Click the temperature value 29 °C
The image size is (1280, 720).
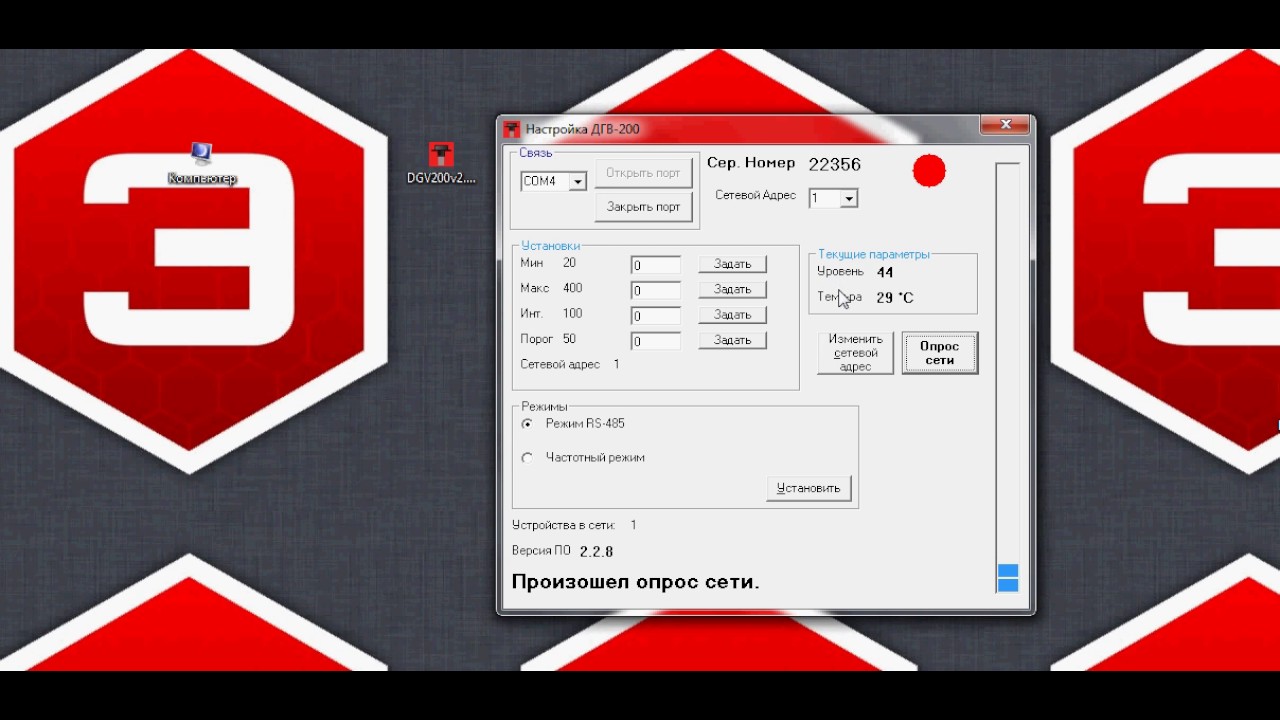(895, 298)
